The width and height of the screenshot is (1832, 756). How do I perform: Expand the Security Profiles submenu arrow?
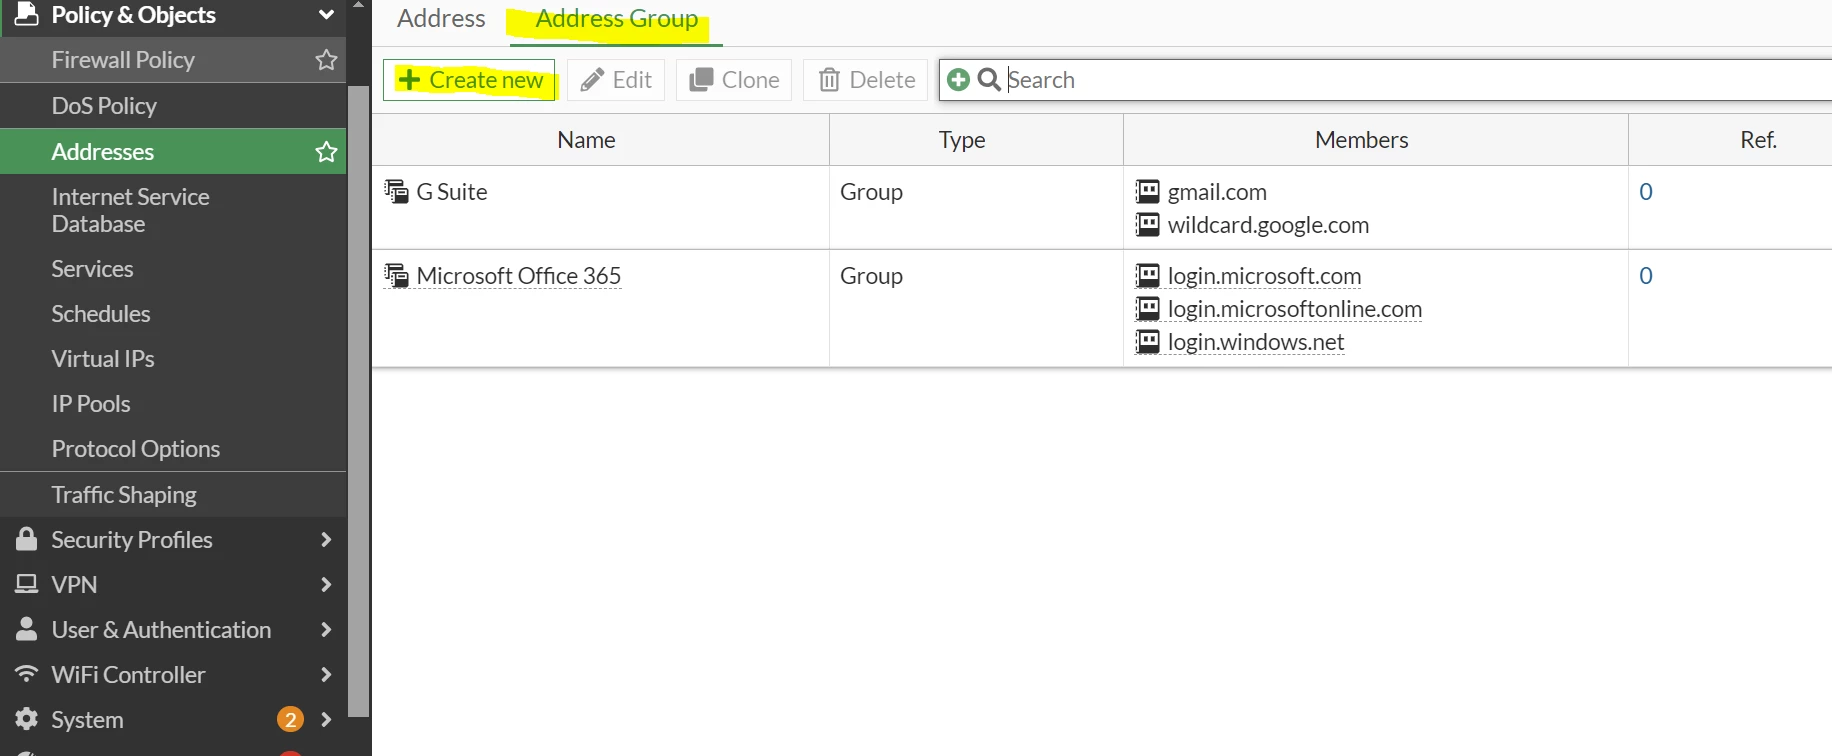(x=326, y=540)
